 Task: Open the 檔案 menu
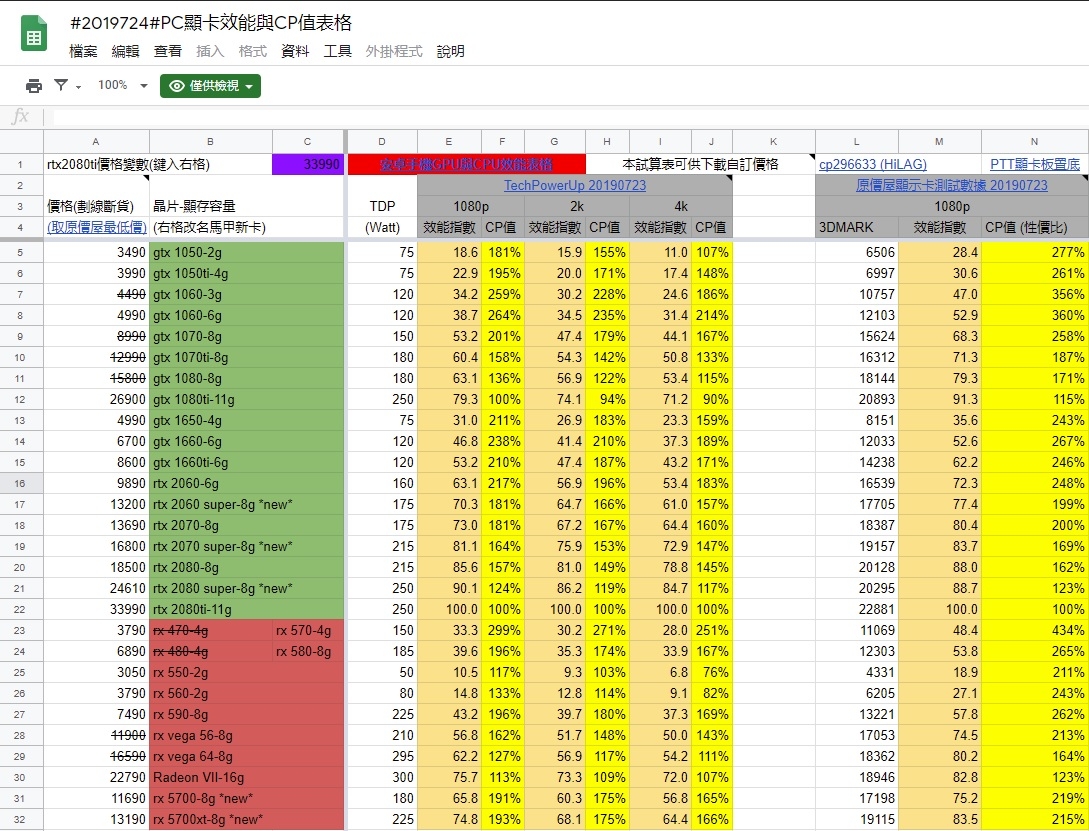pyautogui.click(x=83, y=51)
